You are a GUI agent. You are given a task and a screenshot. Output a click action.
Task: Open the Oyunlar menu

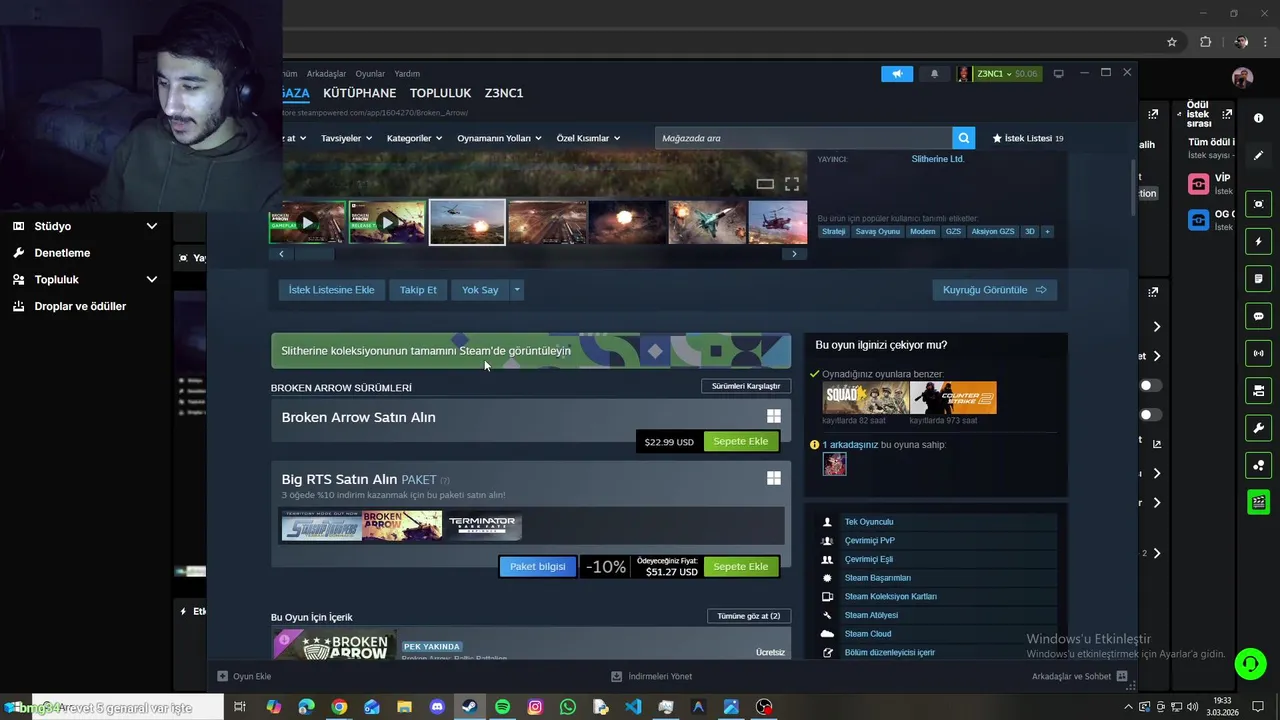click(370, 74)
